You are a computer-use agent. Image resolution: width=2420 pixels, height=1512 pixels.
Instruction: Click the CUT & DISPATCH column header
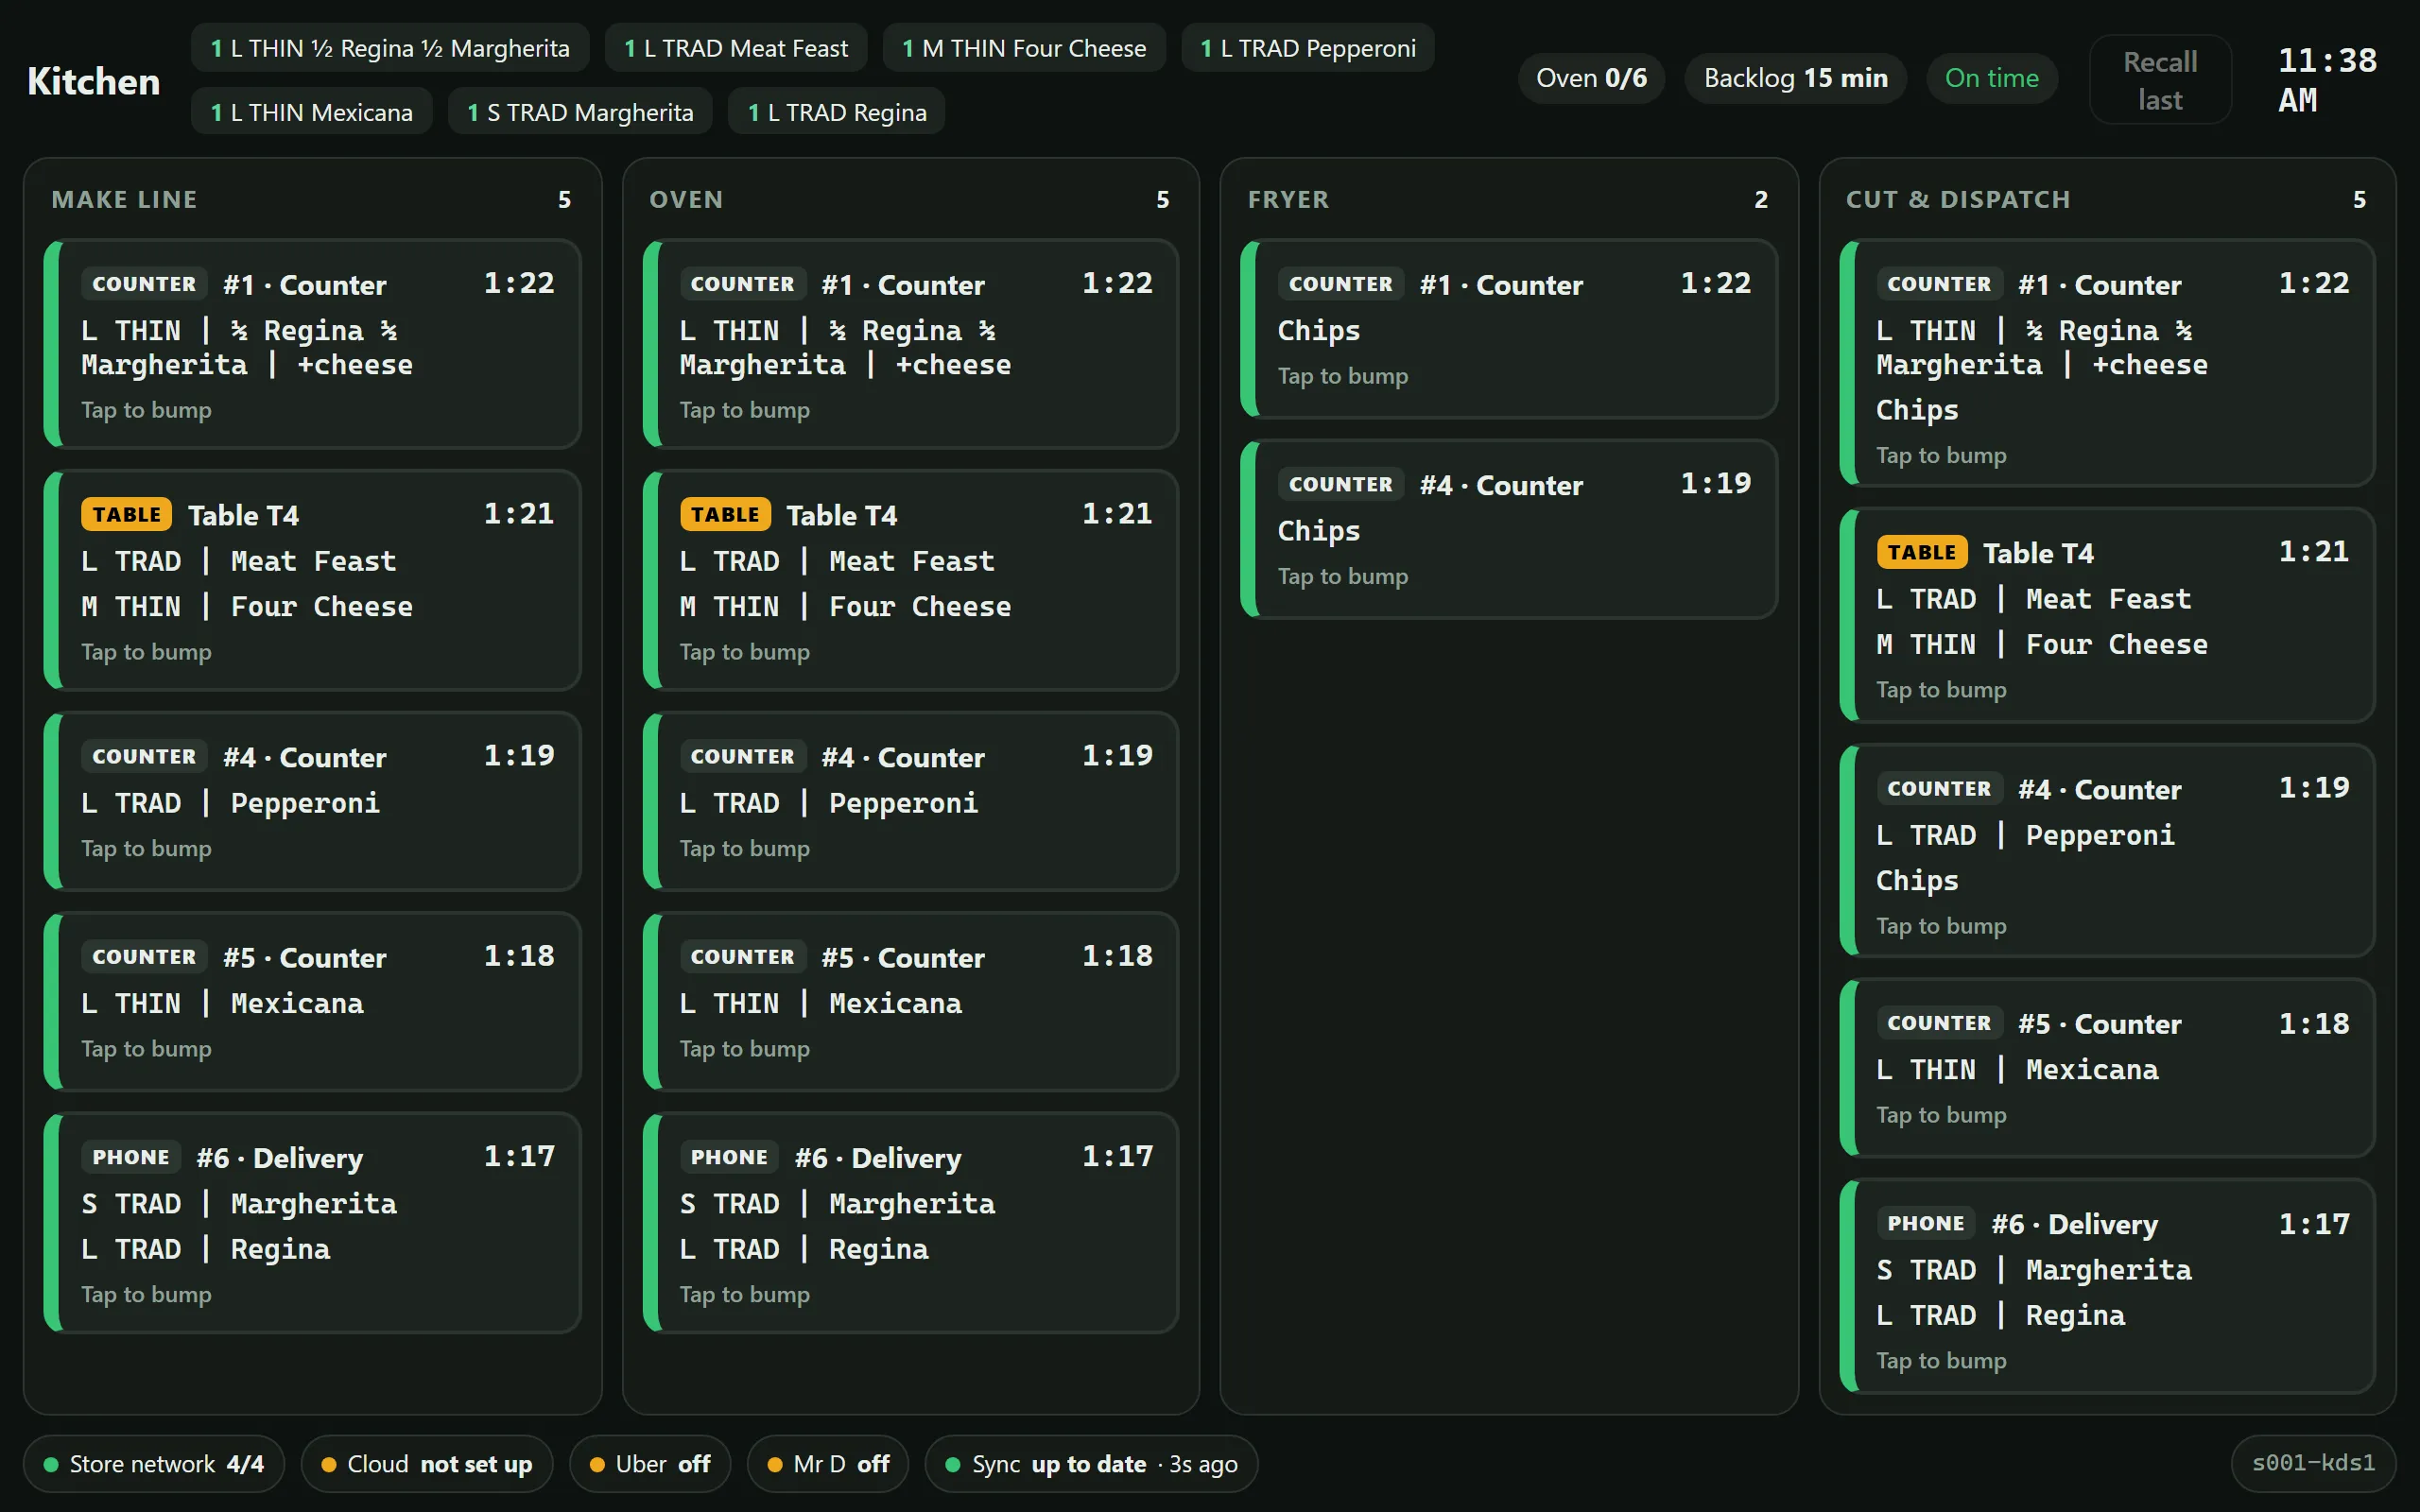(1958, 200)
